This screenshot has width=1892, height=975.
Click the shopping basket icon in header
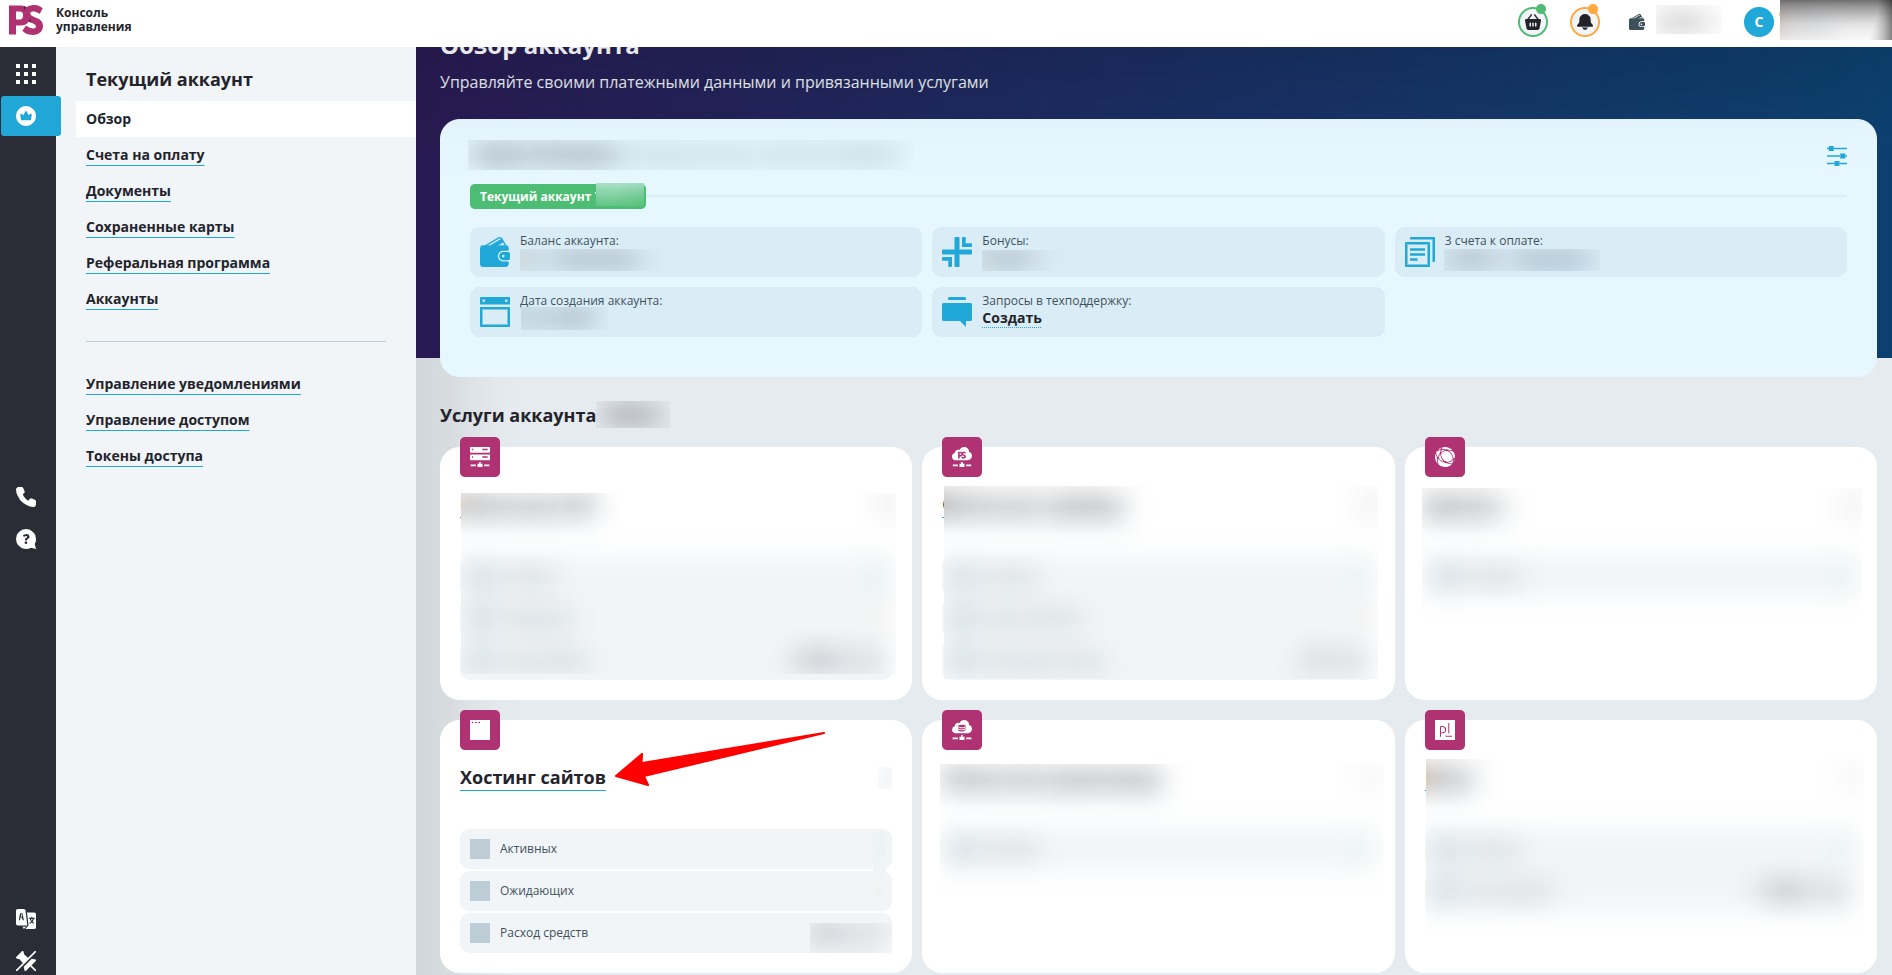coord(1532,22)
